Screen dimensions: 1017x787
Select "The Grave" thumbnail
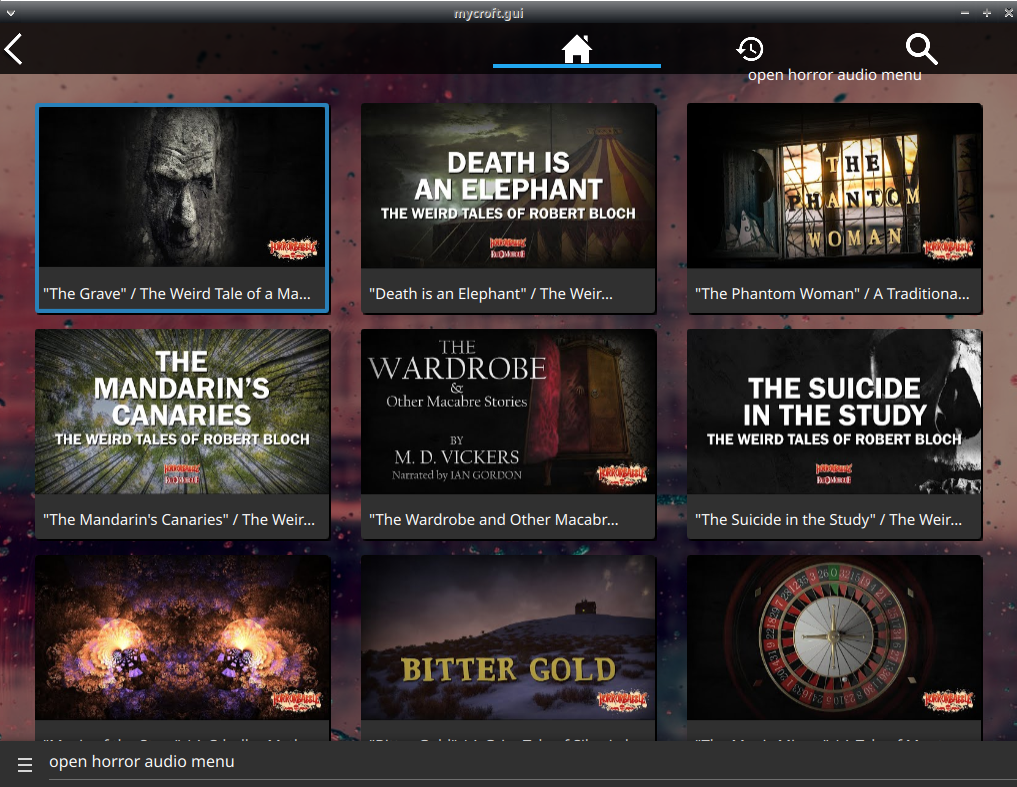point(182,187)
